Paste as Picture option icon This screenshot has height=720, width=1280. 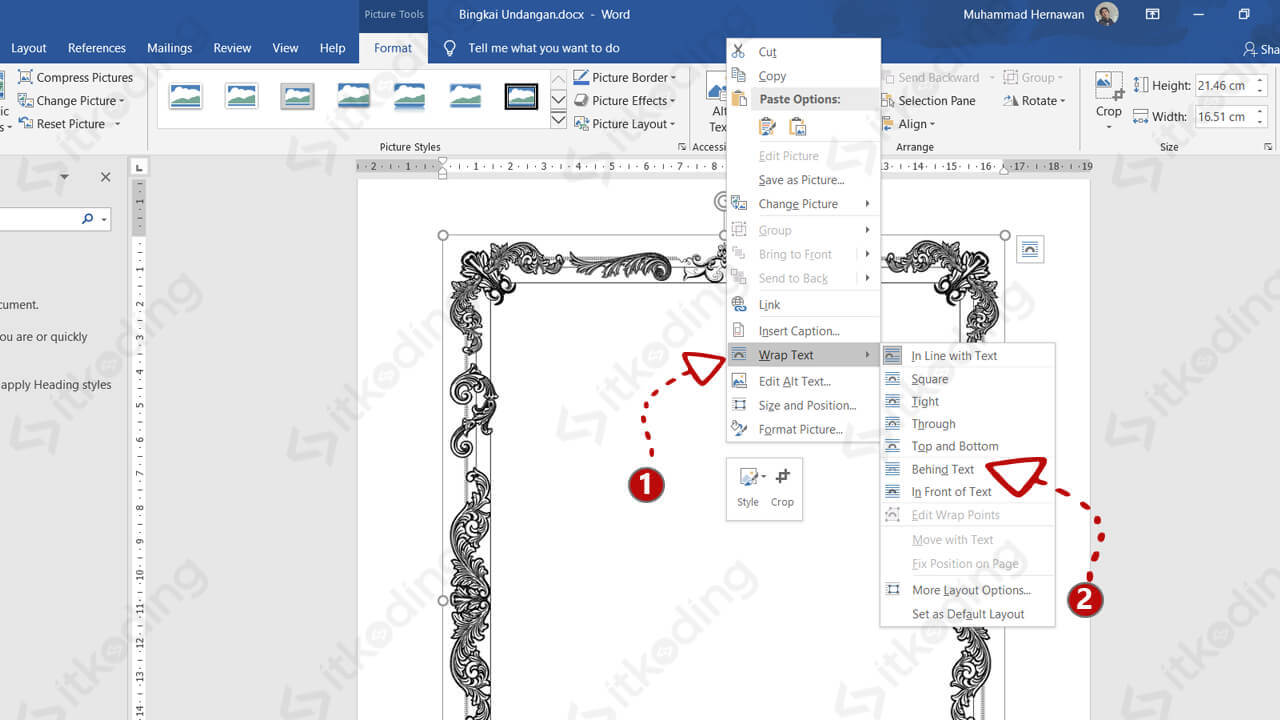pyautogui.click(x=798, y=127)
